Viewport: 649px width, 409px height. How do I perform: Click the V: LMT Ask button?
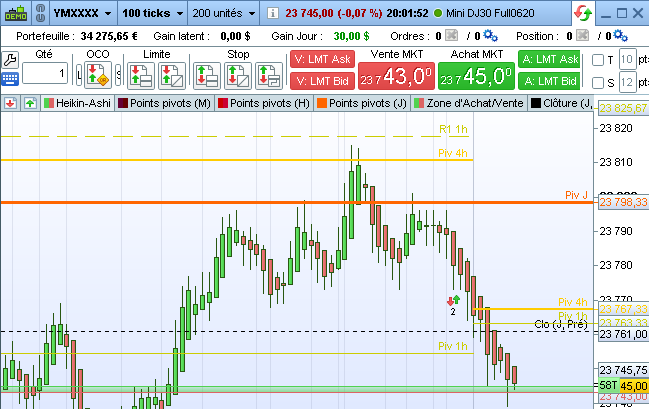322,59
